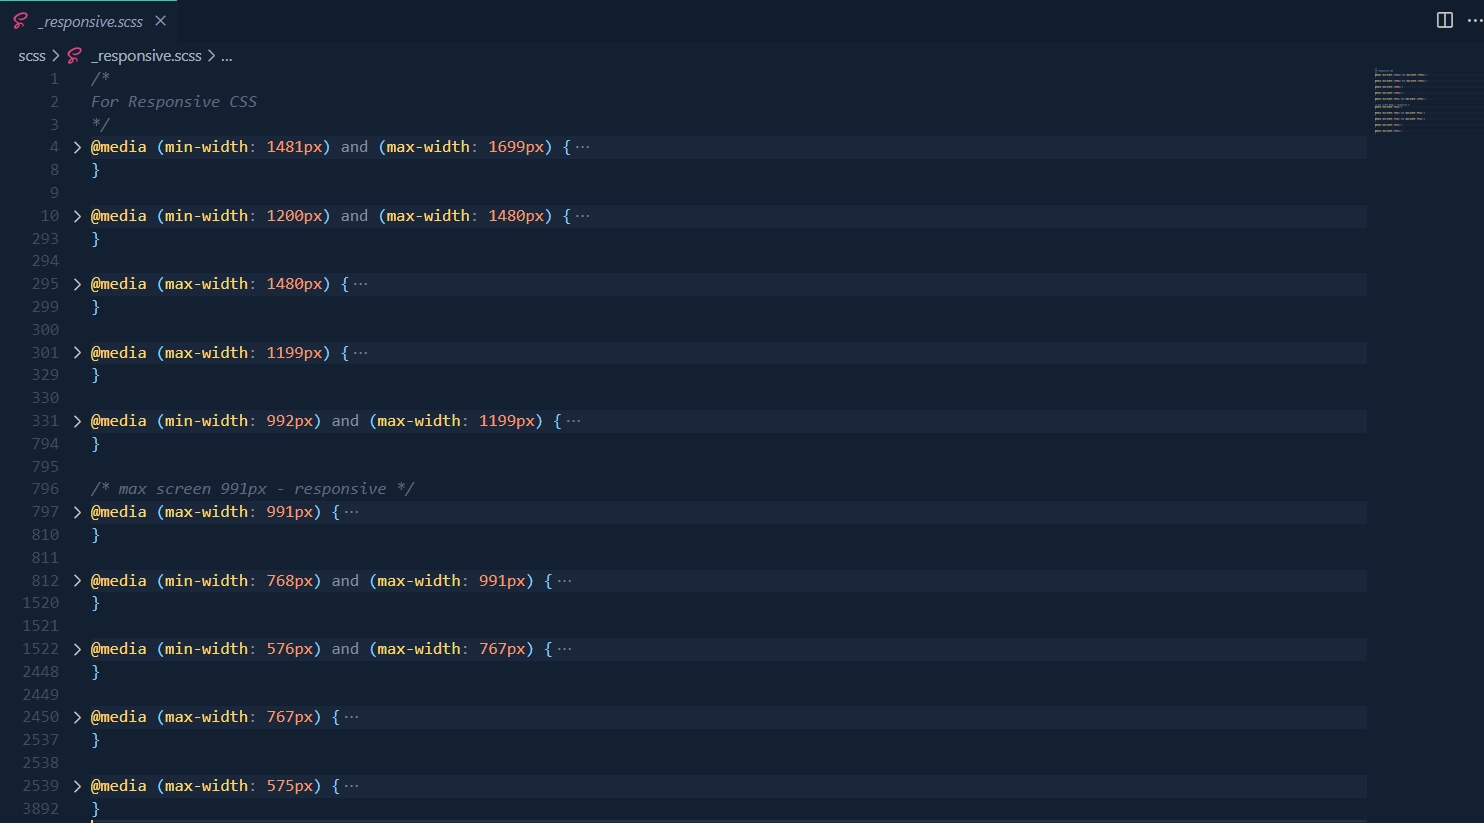
Task: Select the _responsive.scss editor tab
Action: 90,21
